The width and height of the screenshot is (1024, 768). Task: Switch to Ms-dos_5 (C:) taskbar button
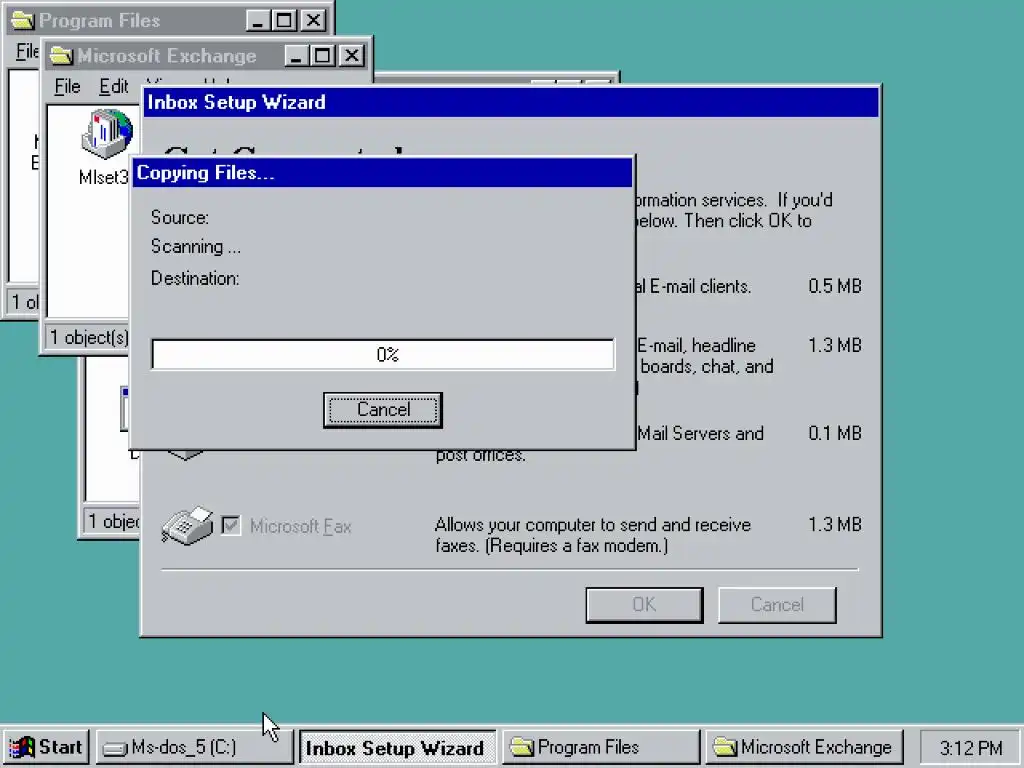(x=195, y=747)
